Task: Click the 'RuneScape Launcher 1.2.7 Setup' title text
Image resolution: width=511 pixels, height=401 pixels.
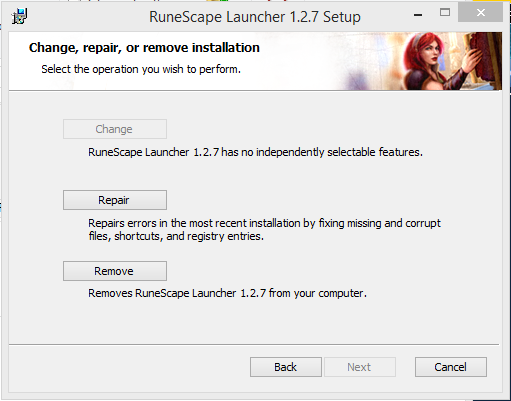Action: 255,17
